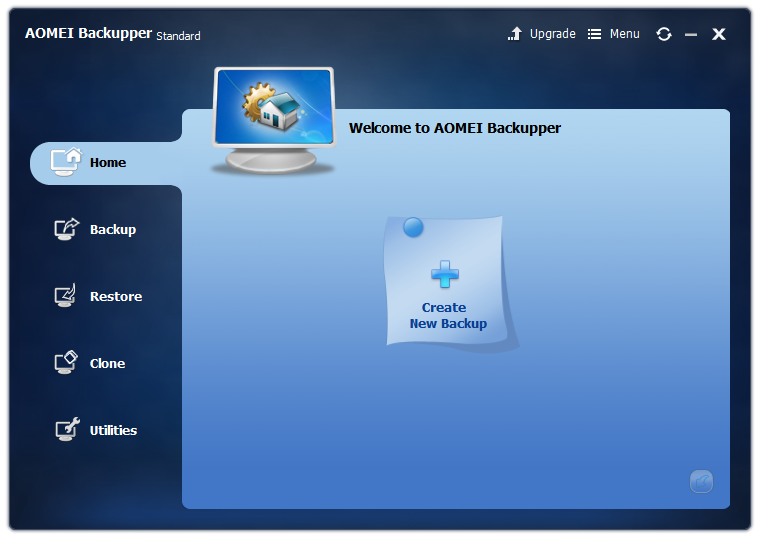Click Create New Backup note
Screen dimensions: 760x540
447,282
